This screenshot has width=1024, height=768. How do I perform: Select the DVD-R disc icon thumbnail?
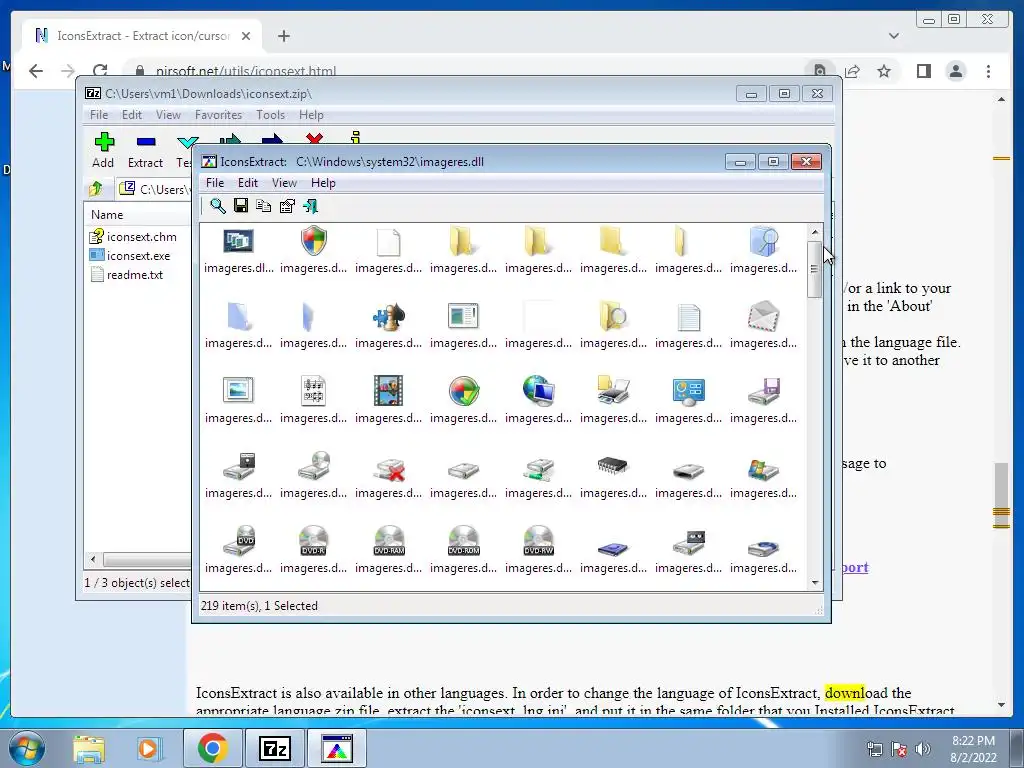point(313,541)
